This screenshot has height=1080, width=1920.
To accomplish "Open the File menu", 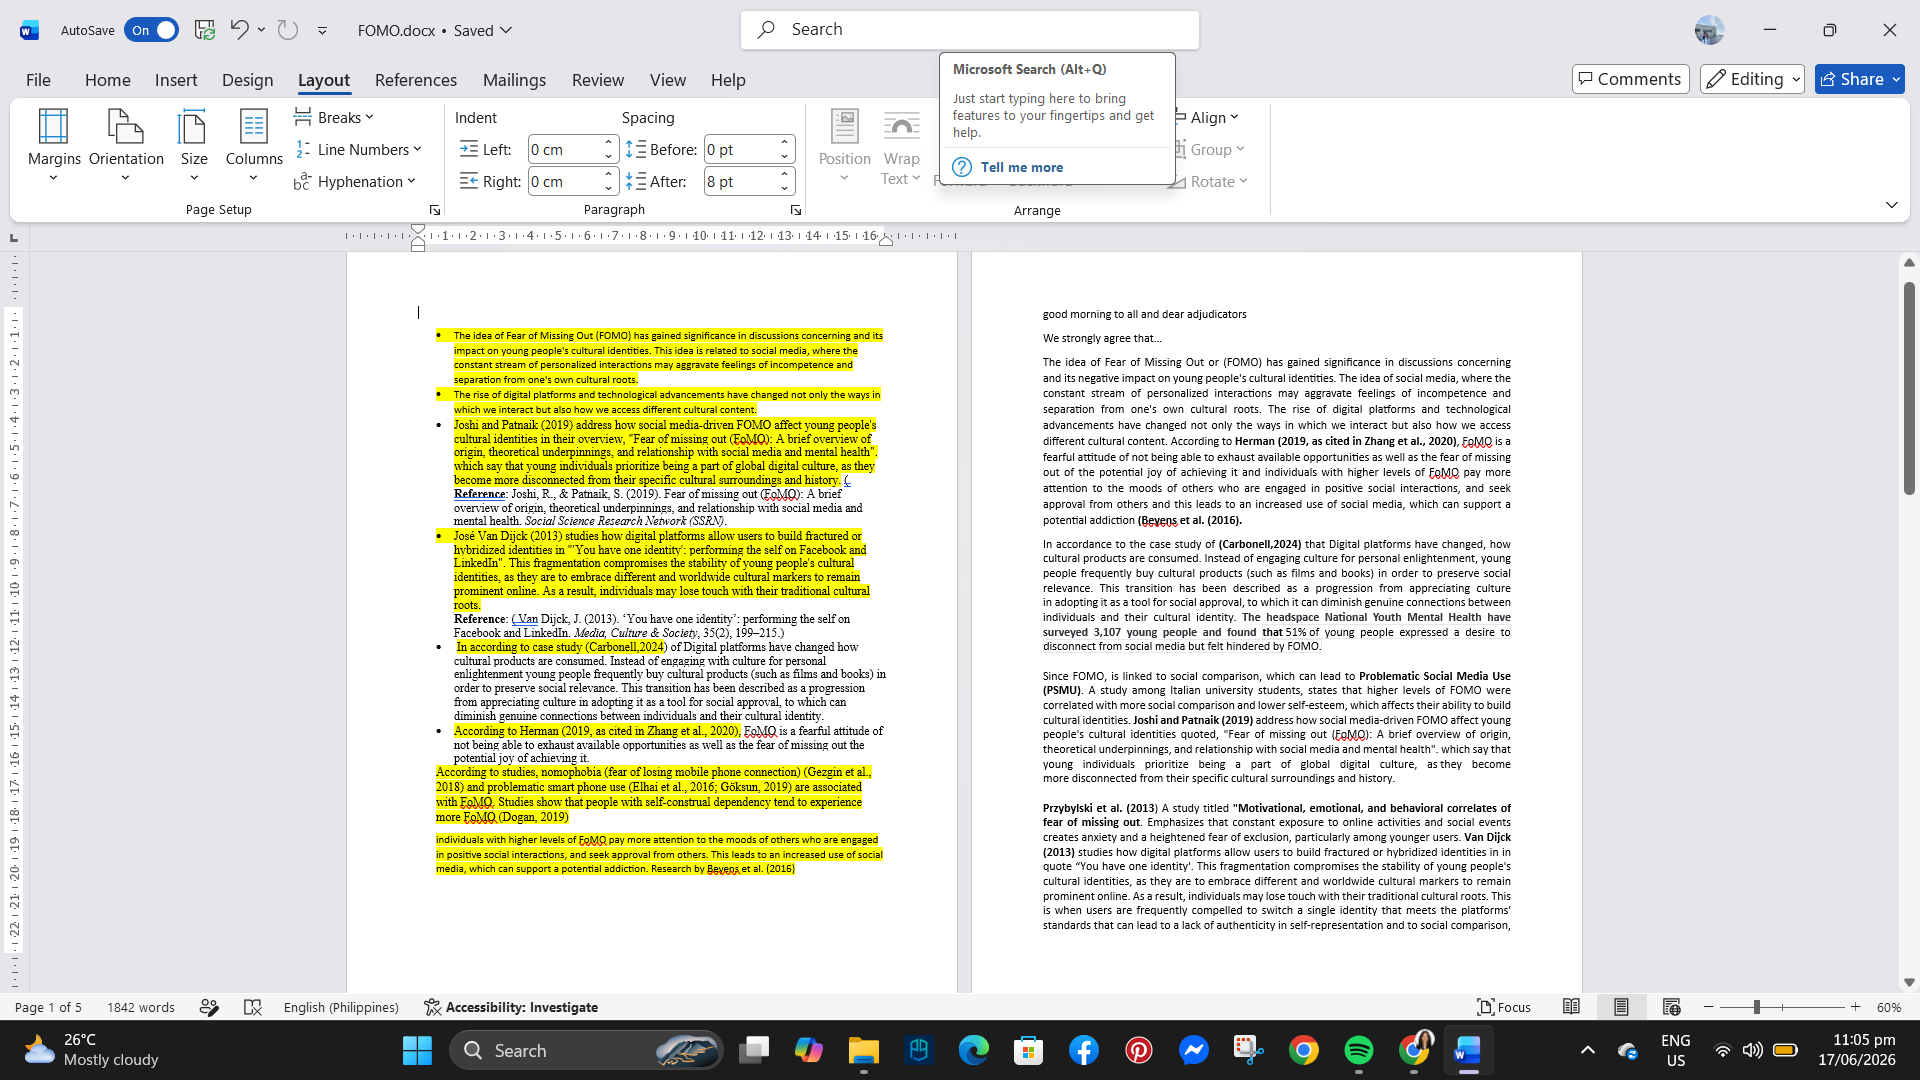I will tap(38, 80).
